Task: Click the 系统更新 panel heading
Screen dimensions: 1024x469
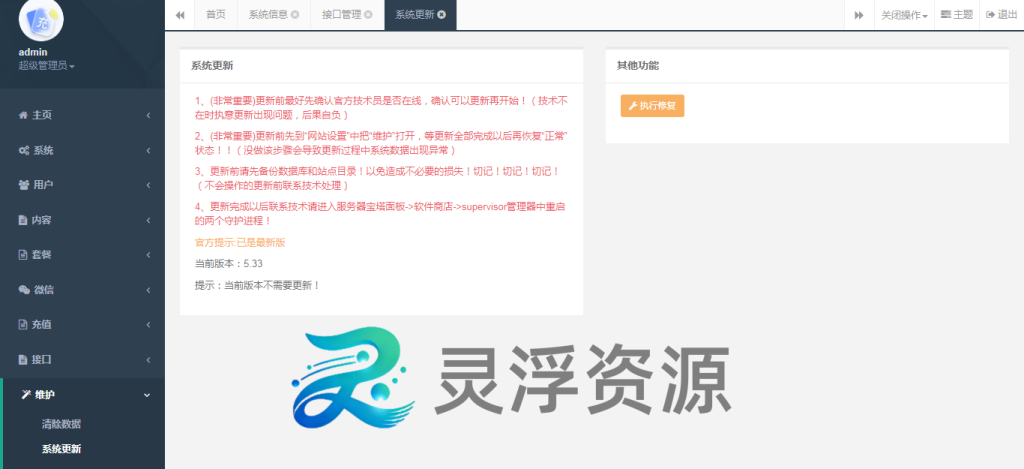Action: [212, 66]
